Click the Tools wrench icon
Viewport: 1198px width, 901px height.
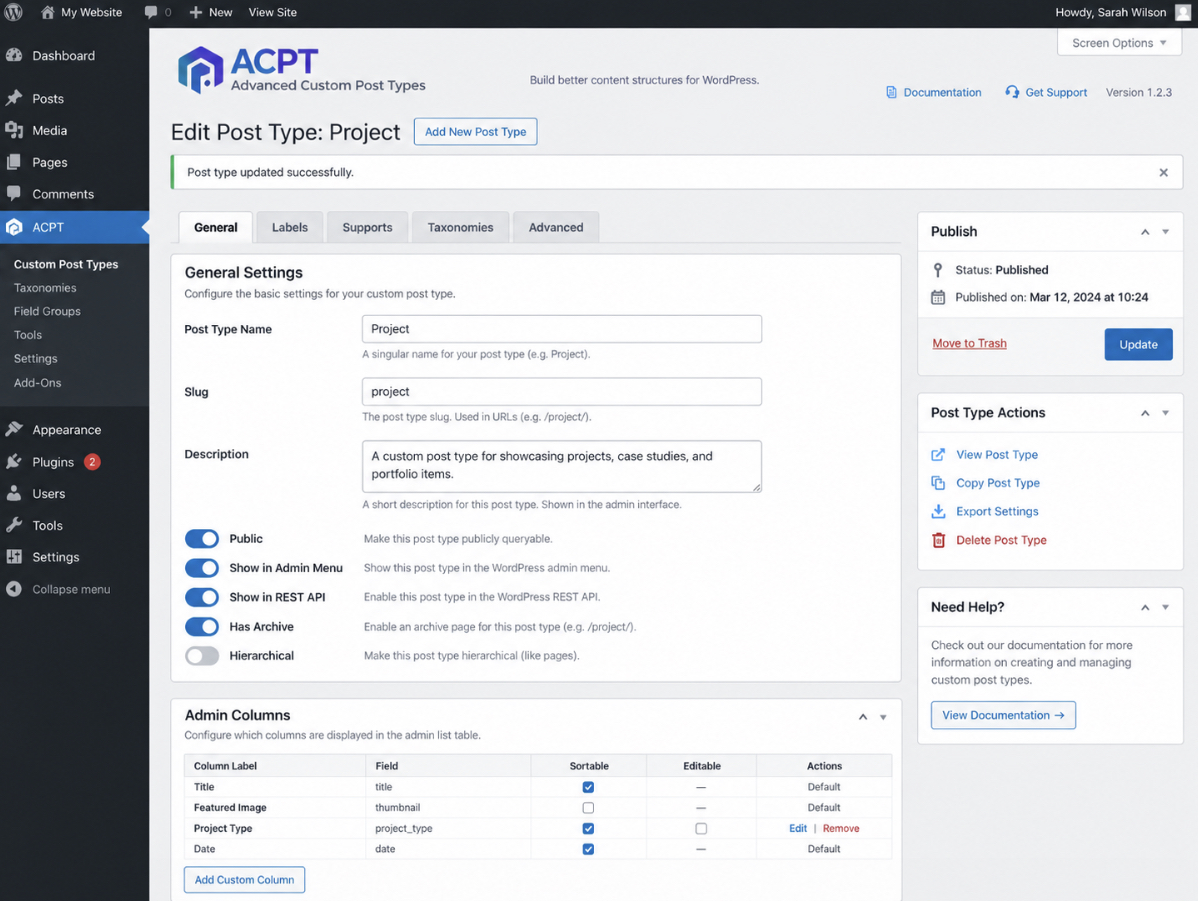[x=14, y=525]
